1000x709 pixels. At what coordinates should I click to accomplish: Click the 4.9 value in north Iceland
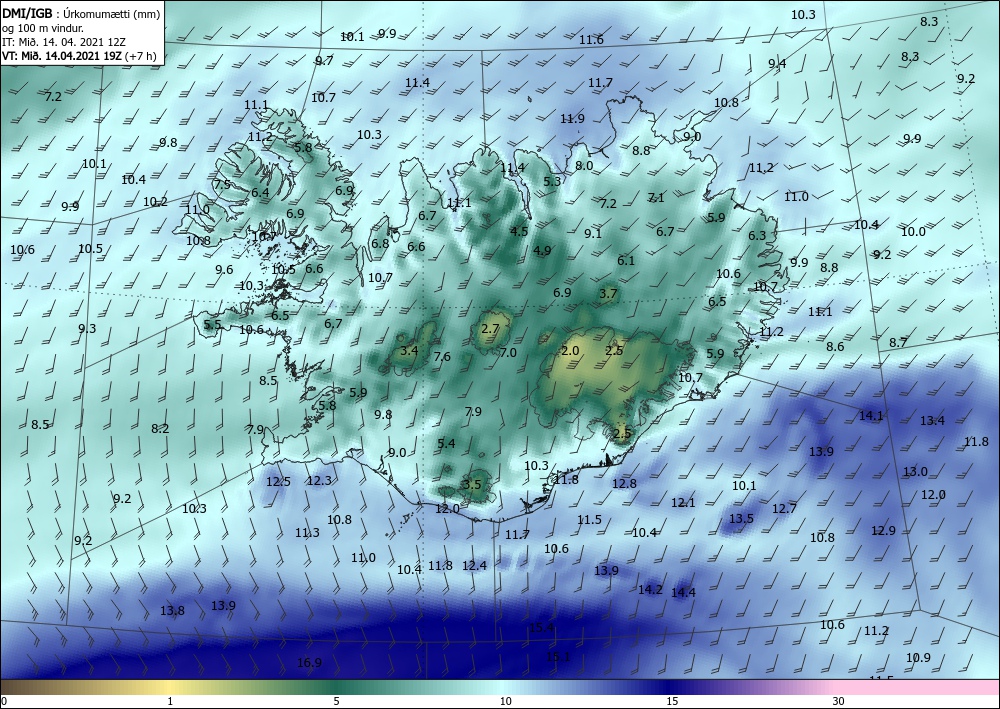(x=542, y=251)
